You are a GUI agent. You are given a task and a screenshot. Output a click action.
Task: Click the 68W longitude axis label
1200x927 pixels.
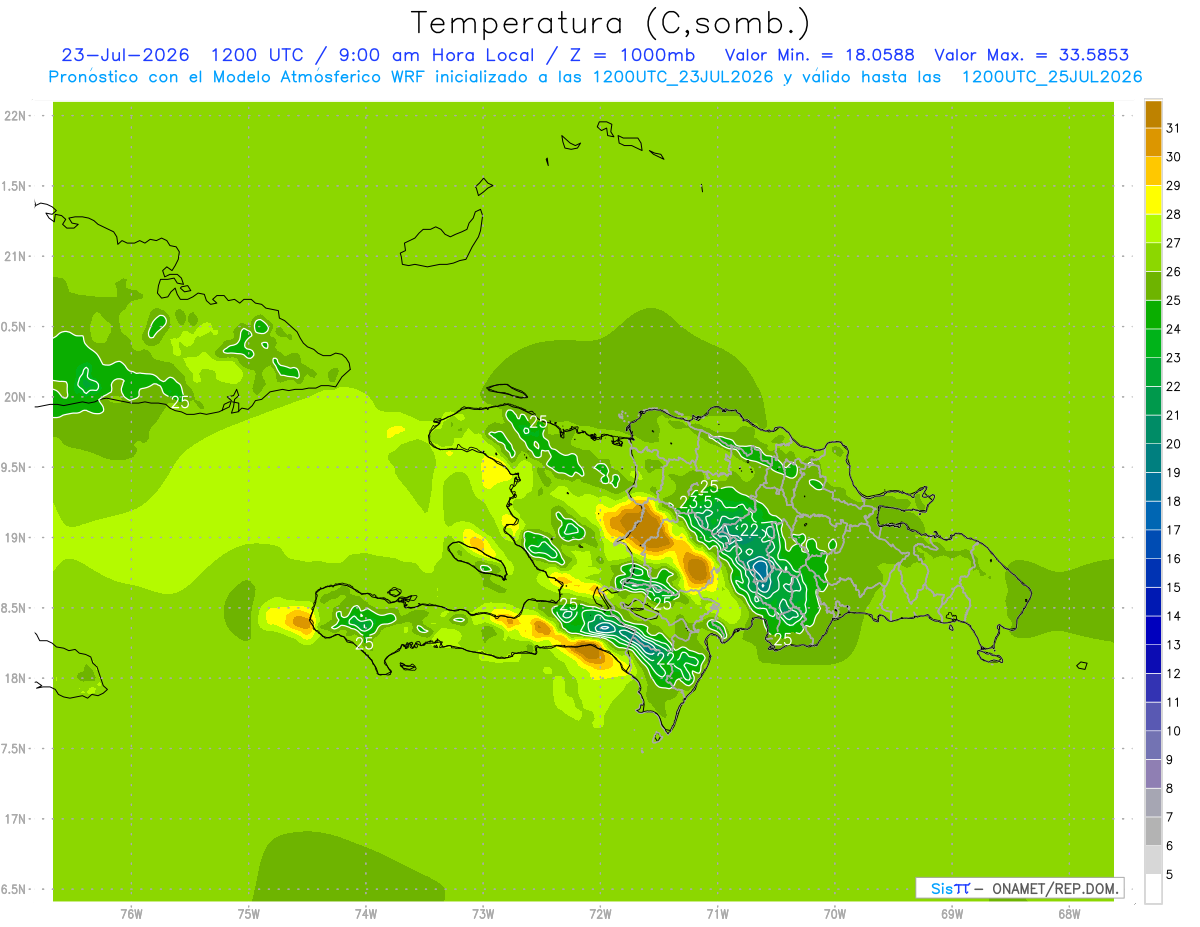(x=1068, y=913)
